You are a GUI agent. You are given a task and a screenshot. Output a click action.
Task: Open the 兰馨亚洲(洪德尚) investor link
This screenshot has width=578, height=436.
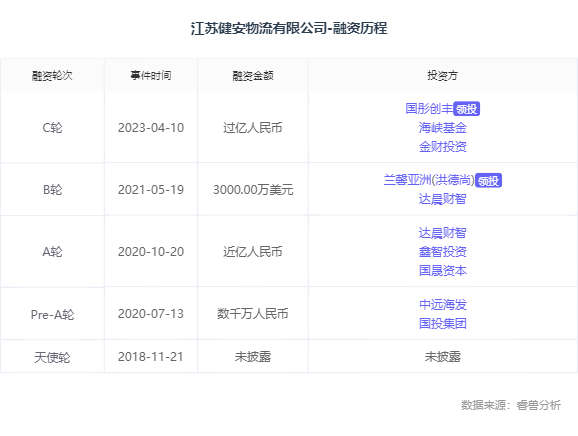tap(429, 180)
